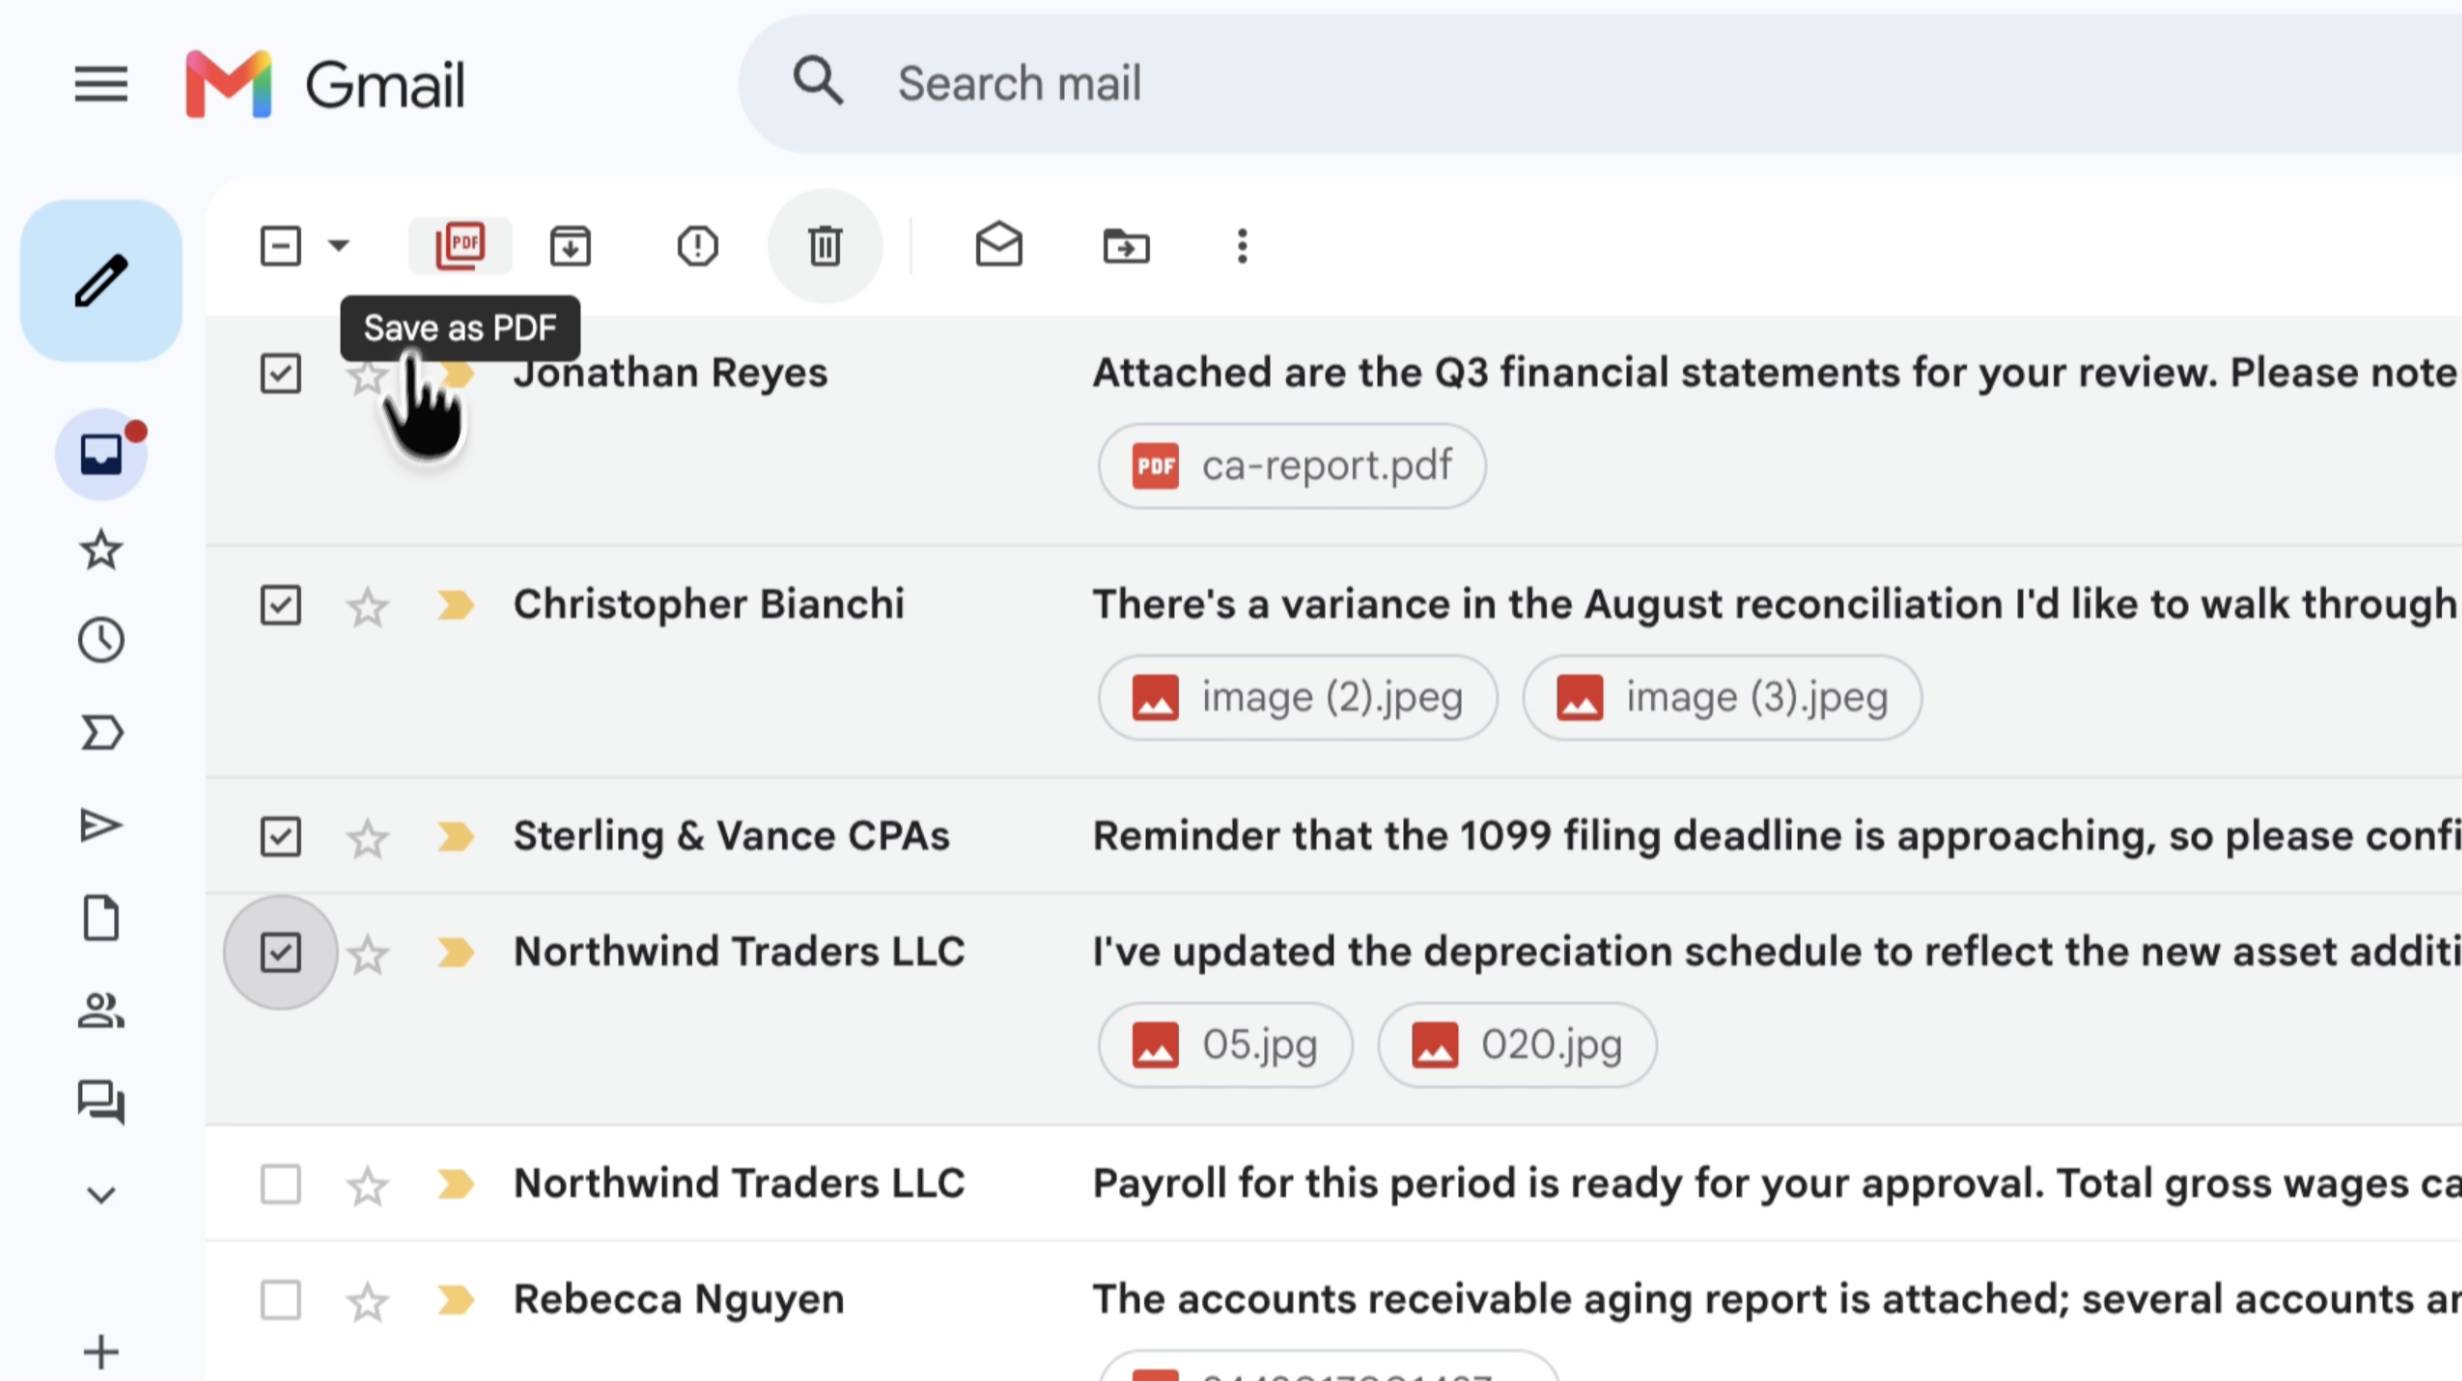Screen dimensions: 2462x1381
Task: Open the main menu hamburger icon
Action: [101, 84]
